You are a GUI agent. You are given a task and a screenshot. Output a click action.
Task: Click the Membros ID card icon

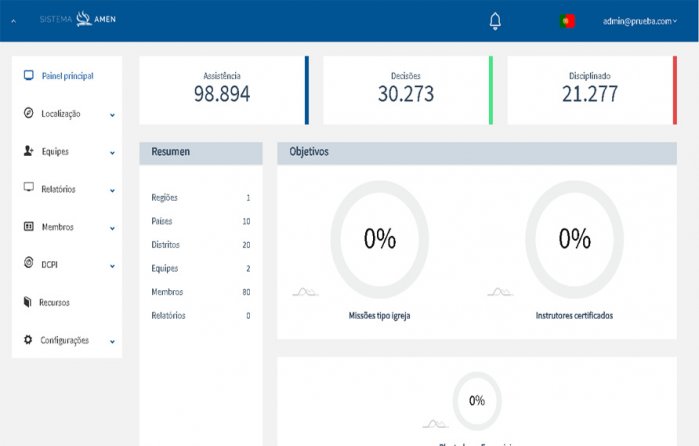[x=28, y=227]
